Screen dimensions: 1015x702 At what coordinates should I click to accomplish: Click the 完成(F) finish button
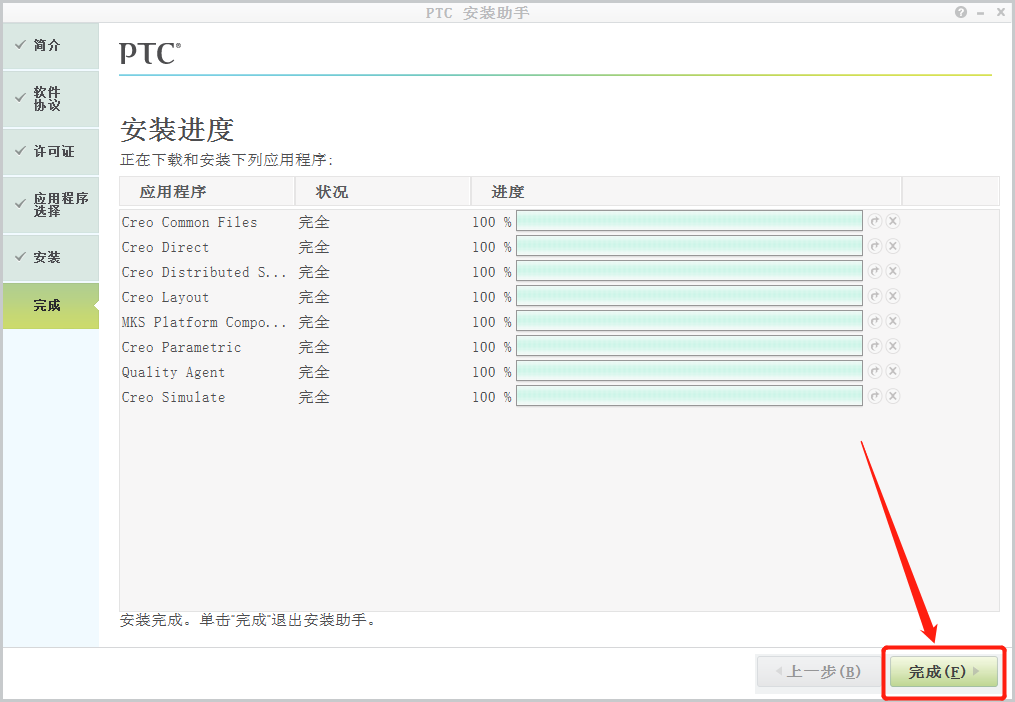click(944, 672)
